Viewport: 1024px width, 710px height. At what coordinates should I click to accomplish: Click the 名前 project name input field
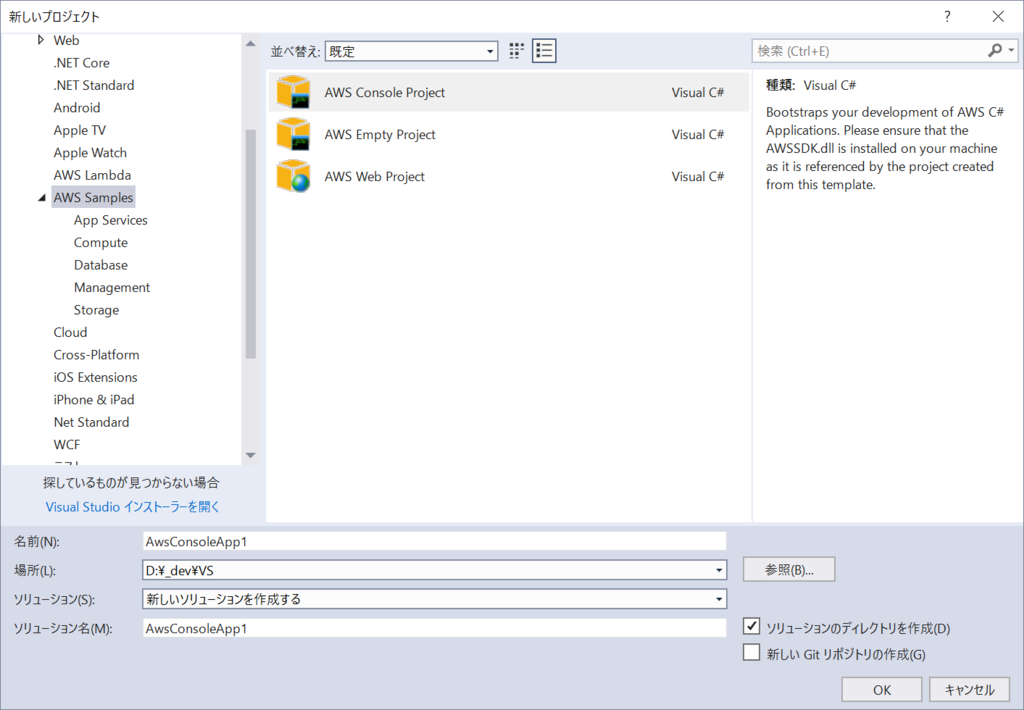(x=434, y=541)
